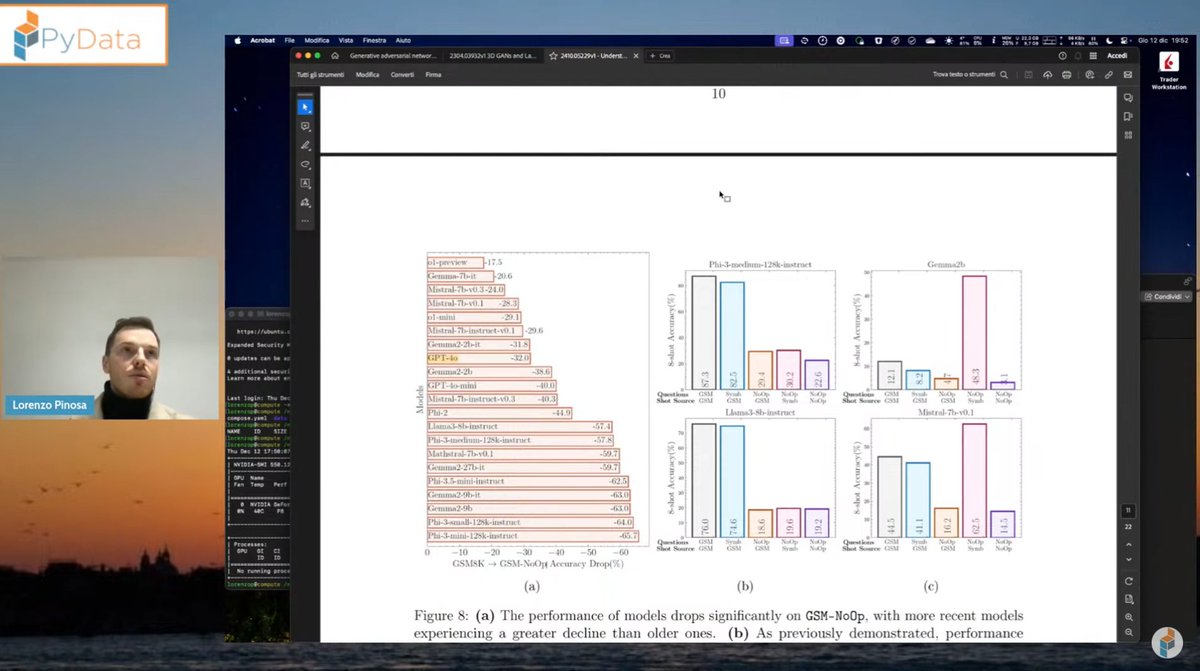
Task: Open the Modifica menu in the menu bar
Action: 316,41
